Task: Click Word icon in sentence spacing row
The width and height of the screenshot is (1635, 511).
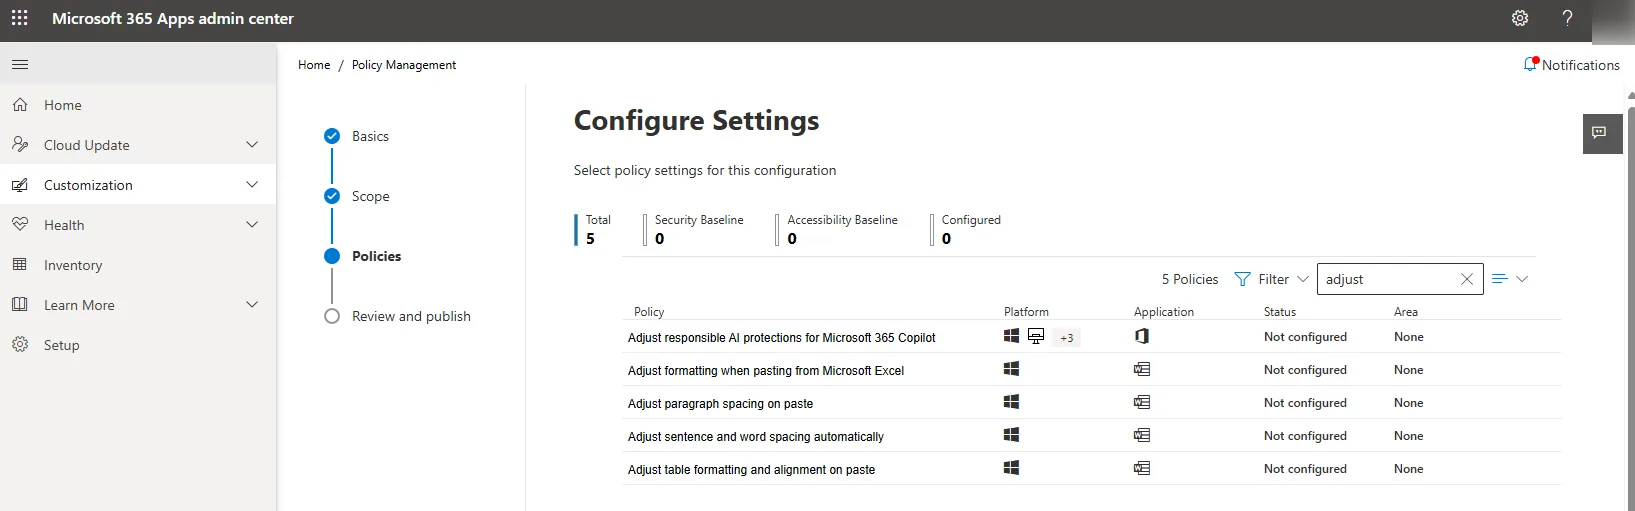Action: (1142, 435)
